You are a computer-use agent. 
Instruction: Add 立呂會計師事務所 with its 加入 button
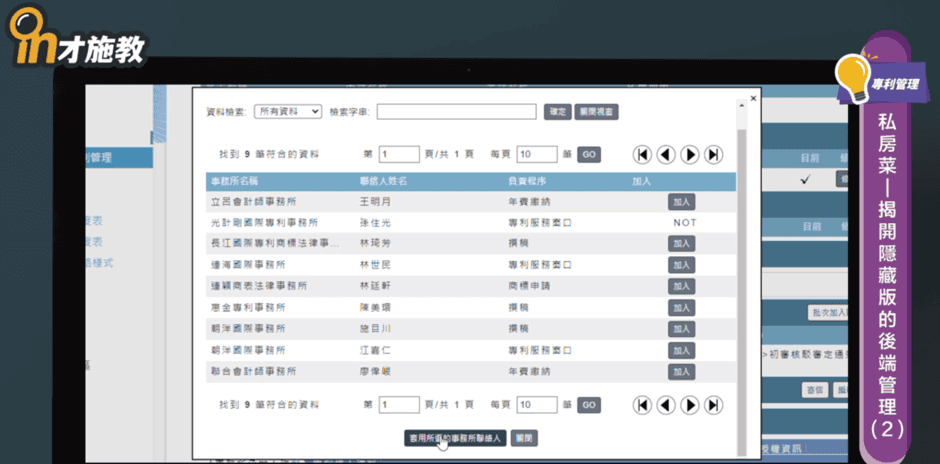tap(682, 202)
